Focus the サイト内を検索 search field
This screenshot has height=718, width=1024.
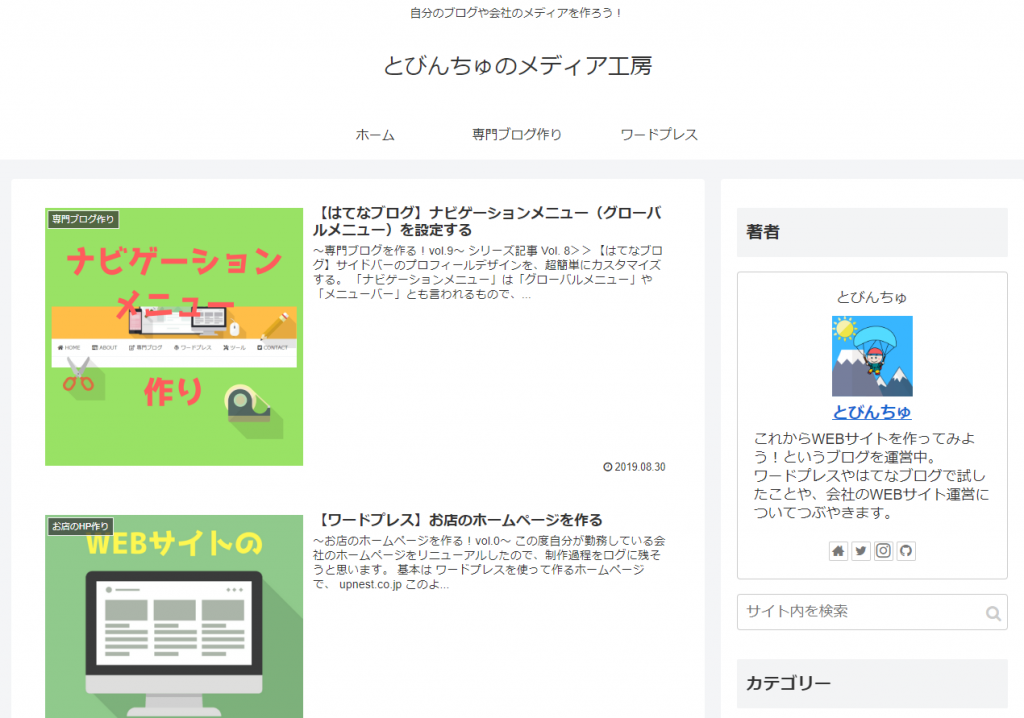point(872,612)
